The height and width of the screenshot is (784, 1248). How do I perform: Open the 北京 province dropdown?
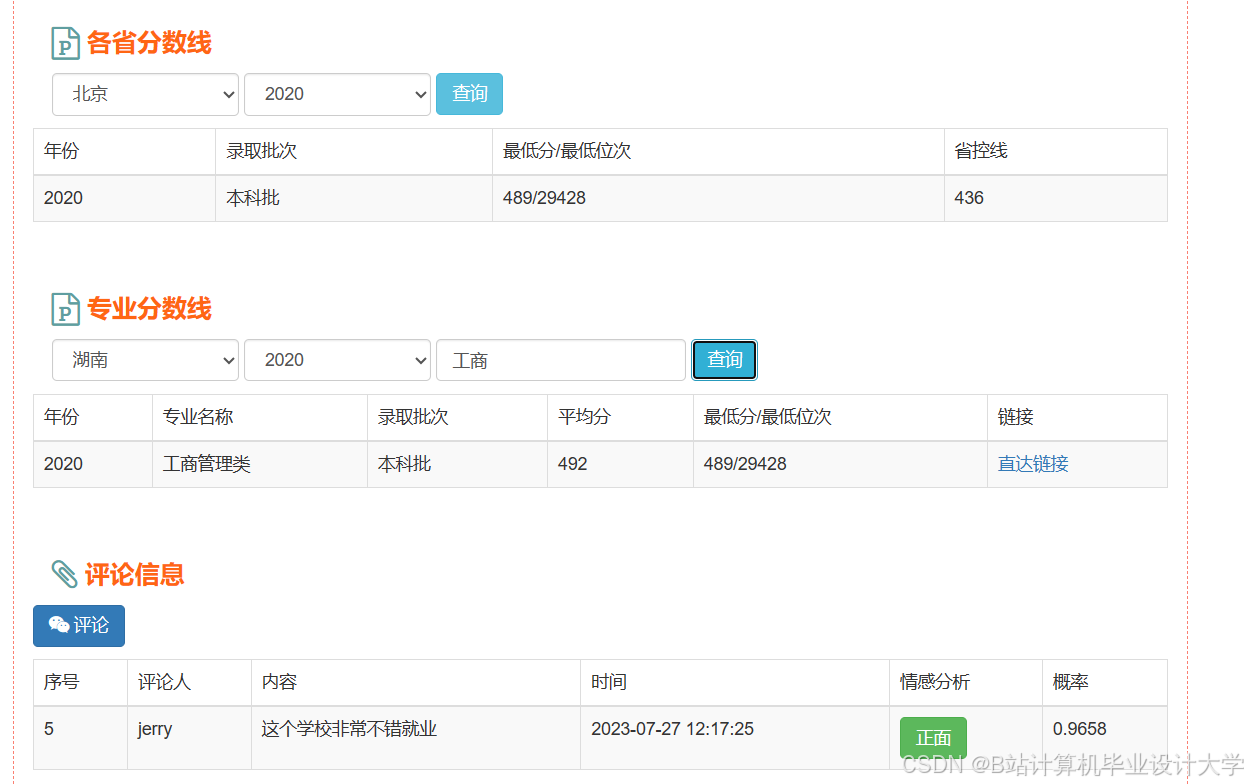click(x=145, y=94)
